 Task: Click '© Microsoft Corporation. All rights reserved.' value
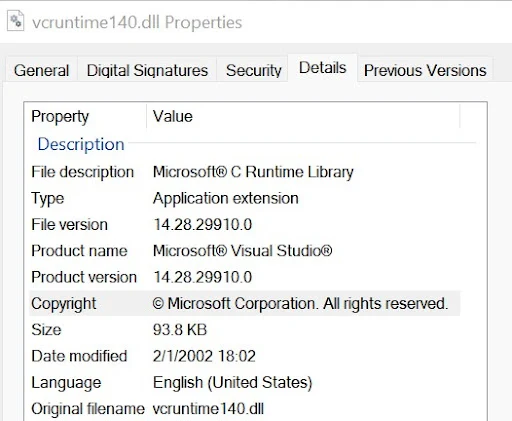[x=301, y=304]
